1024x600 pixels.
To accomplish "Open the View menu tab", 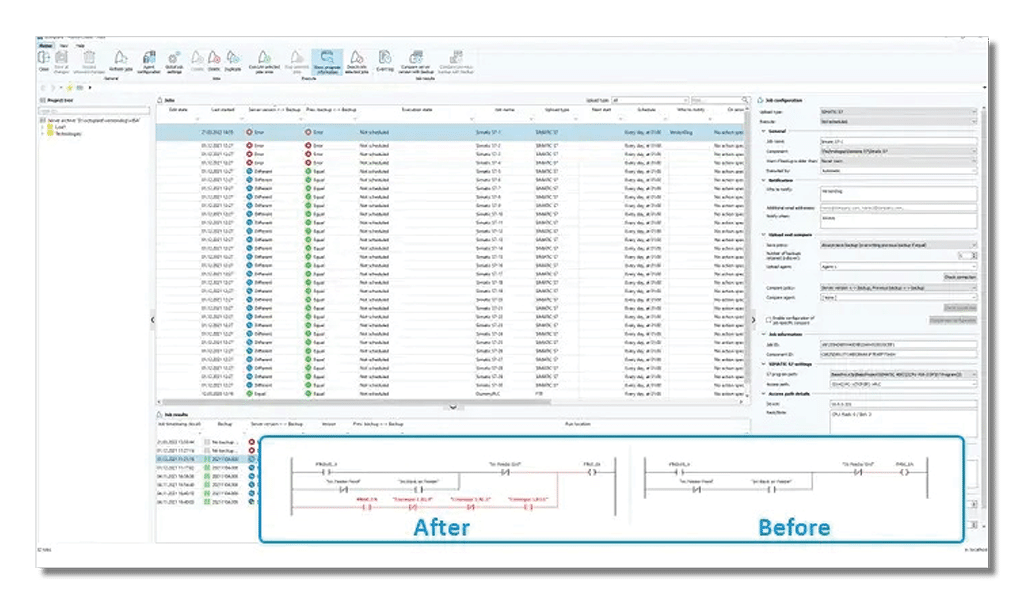I will (63, 45).
